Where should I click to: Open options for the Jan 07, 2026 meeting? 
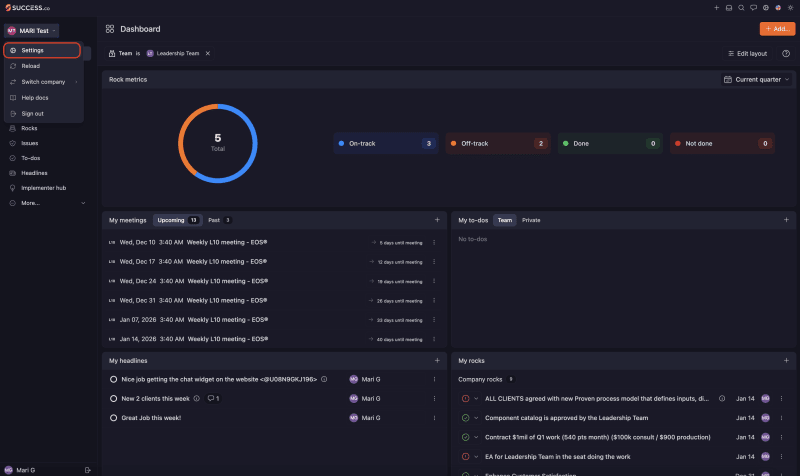point(434,320)
